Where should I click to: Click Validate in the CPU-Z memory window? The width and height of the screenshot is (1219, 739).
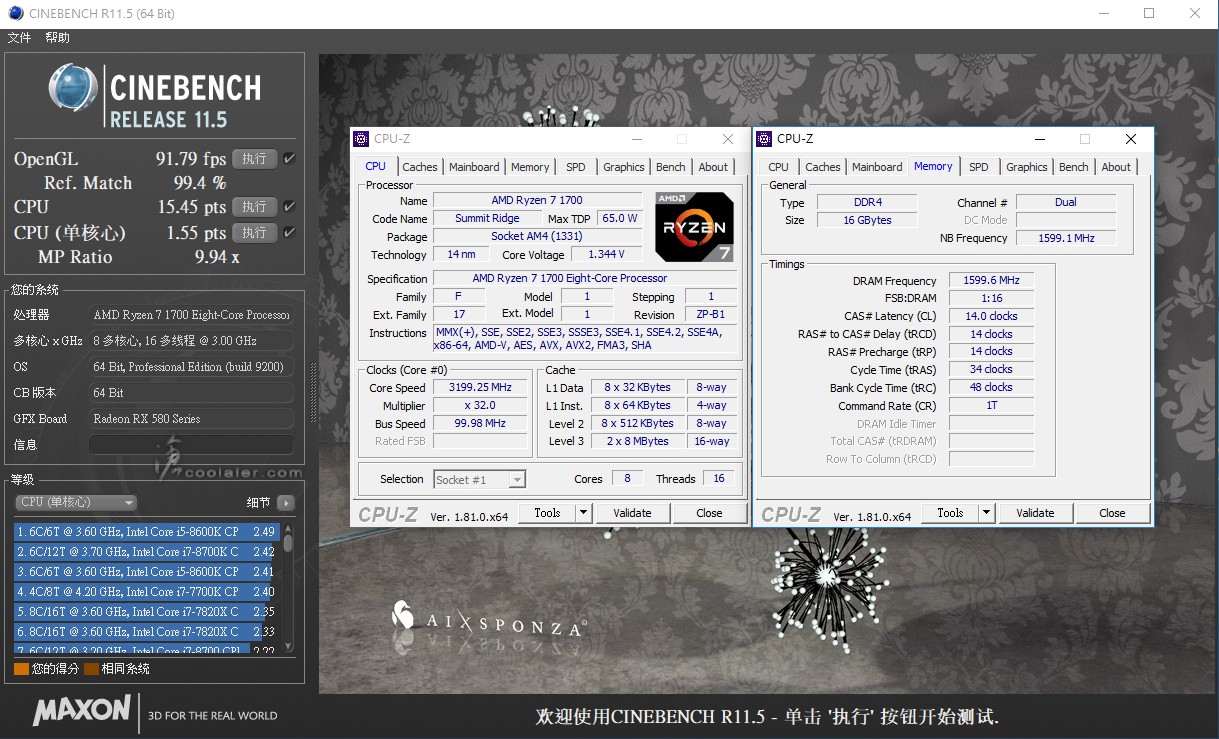[1035, 513]
